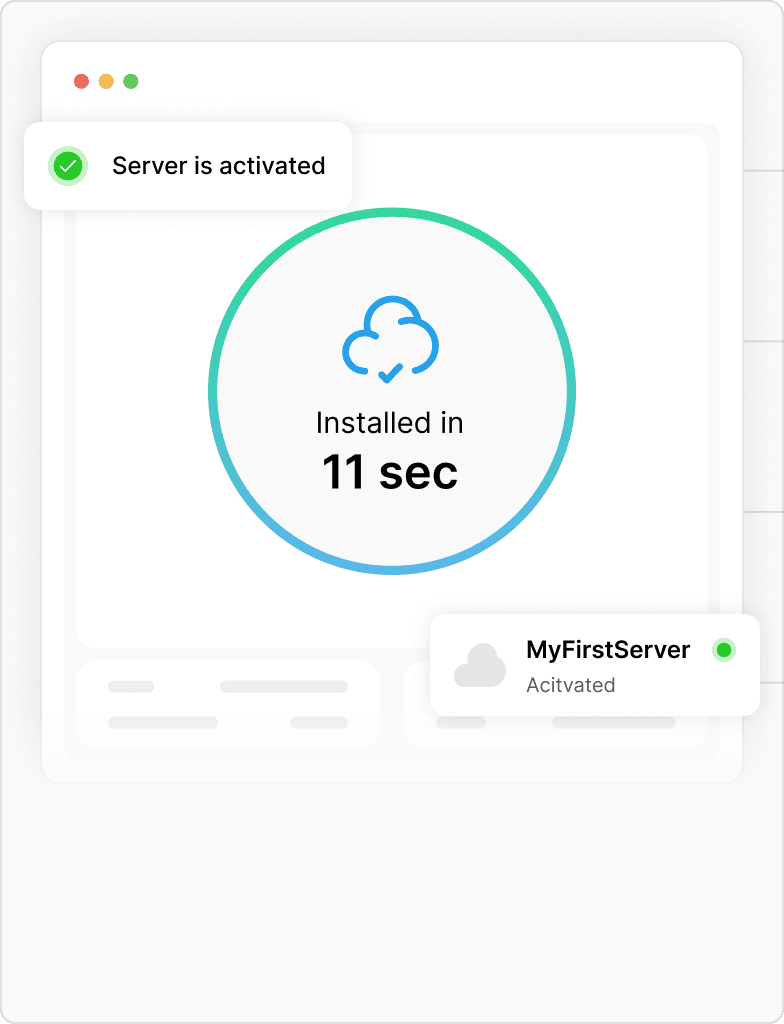784x1024 pixels.
Task: Click the grey cloud icon beside MyFirstServer
Action: tap(480, 666)
